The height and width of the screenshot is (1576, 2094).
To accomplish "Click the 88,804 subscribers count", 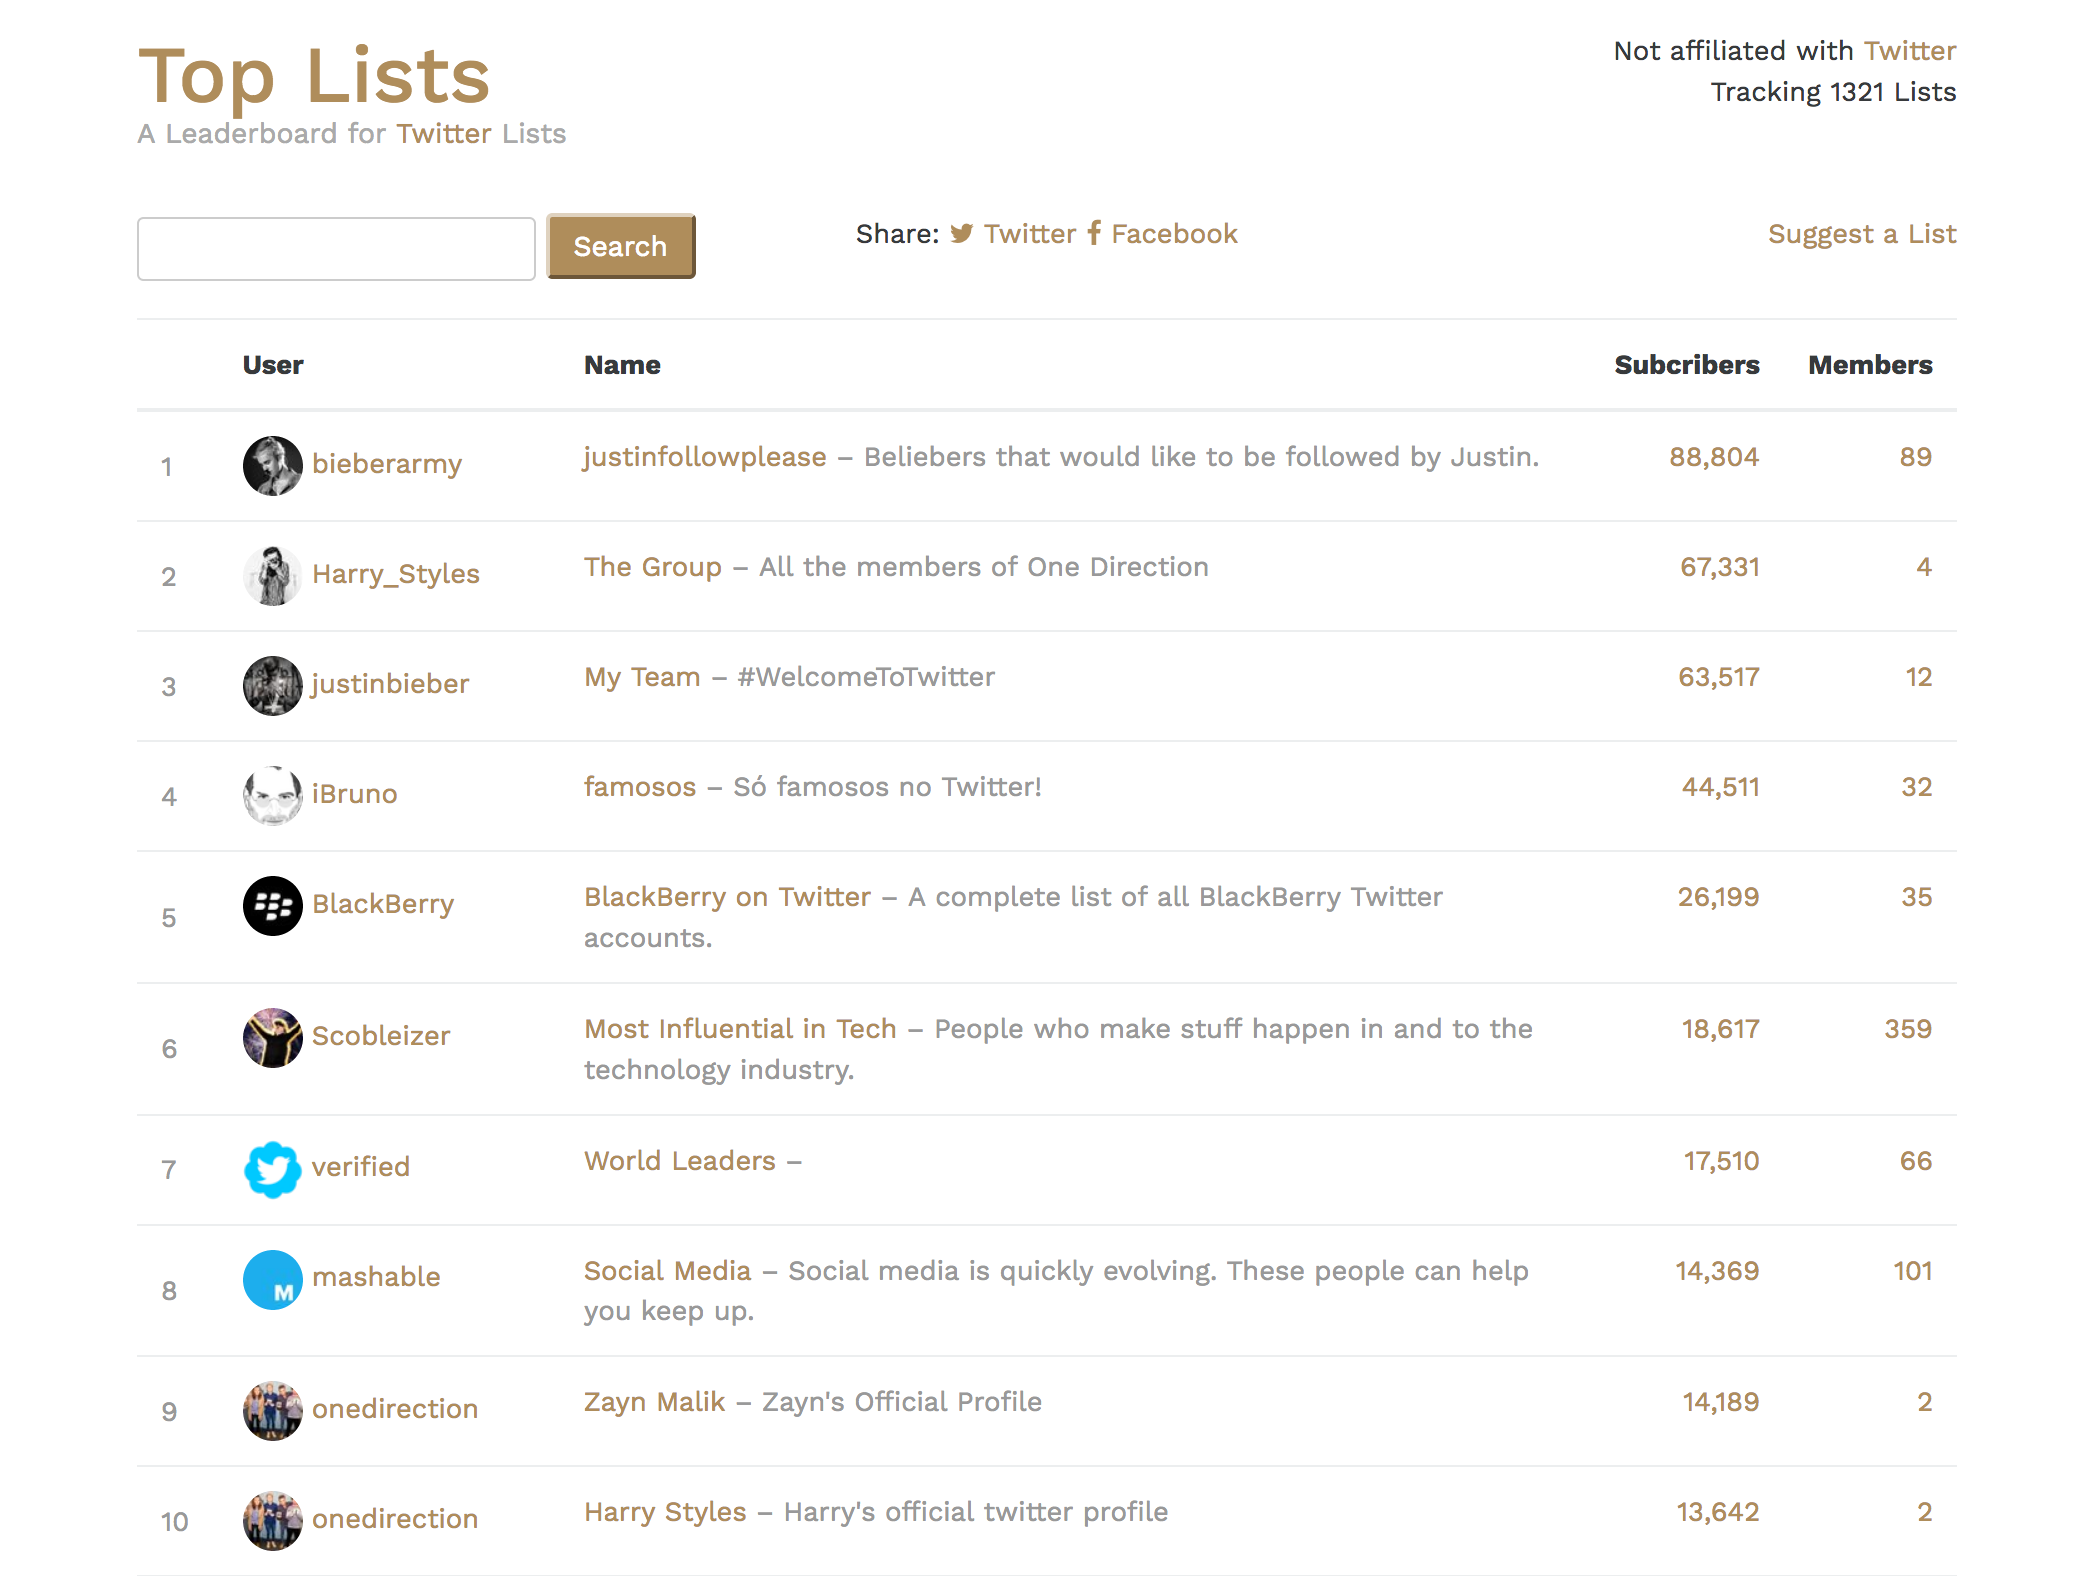I will [x=1713, y=457].
